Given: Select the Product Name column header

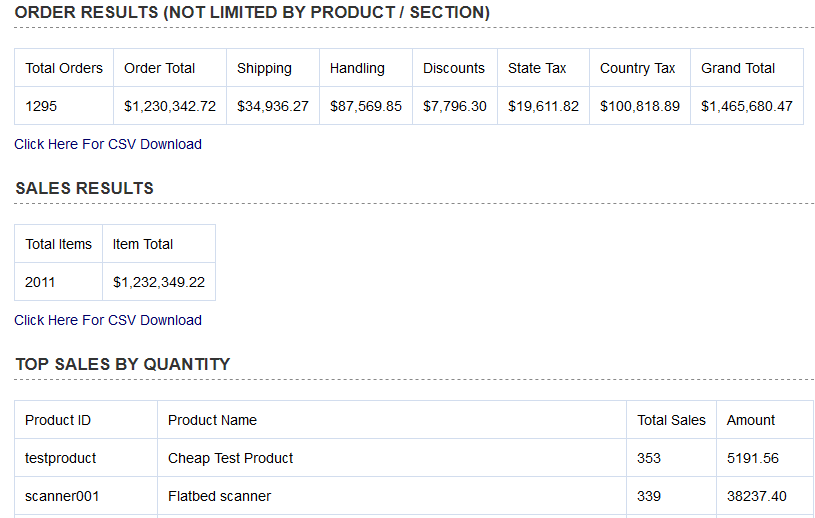Looking at the screenshot, I should coord(212,420).
